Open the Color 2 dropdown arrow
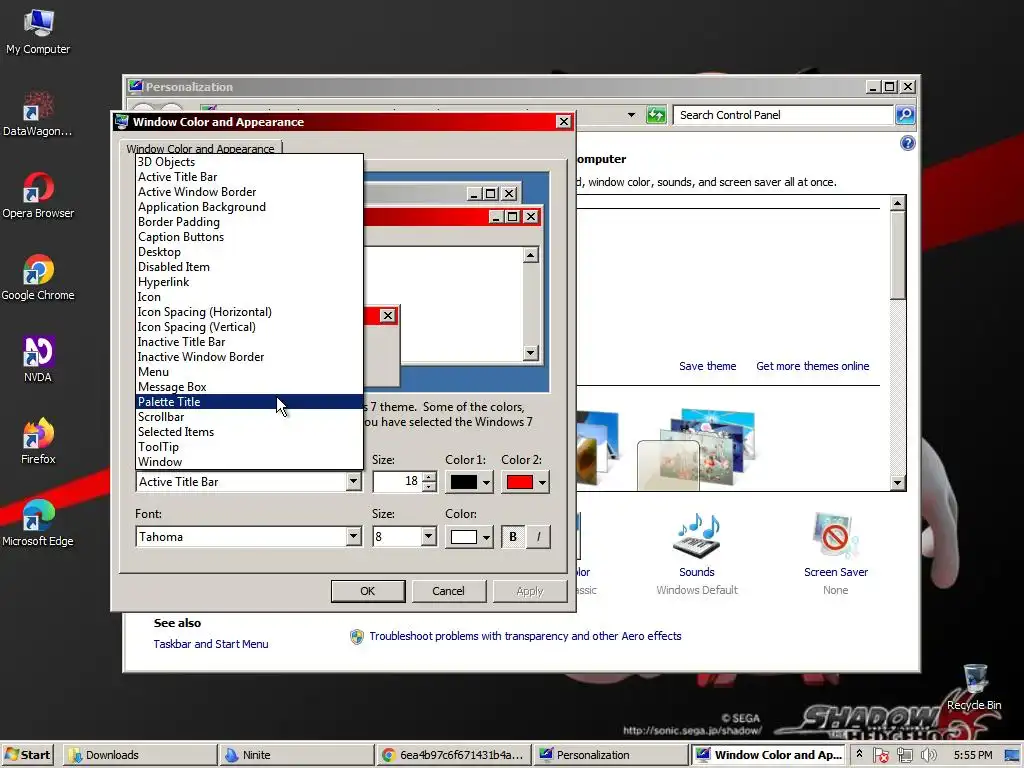 (542, 483)
